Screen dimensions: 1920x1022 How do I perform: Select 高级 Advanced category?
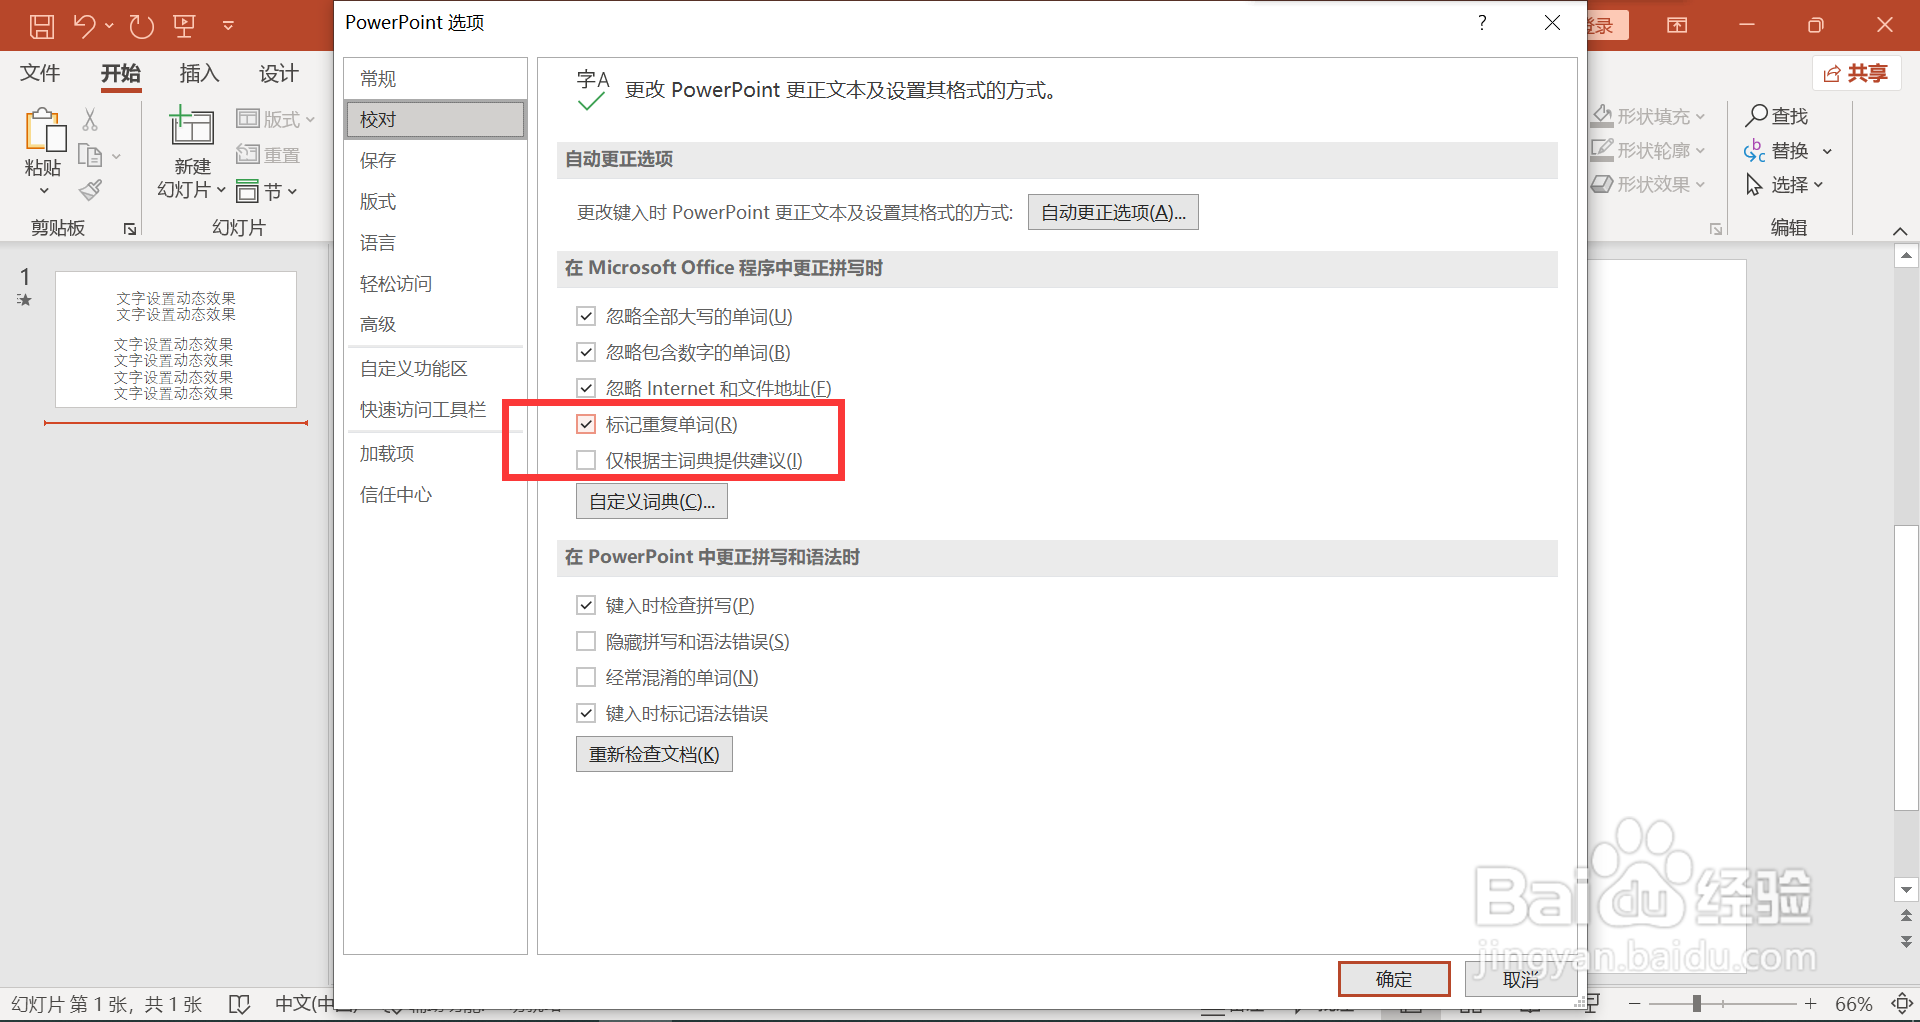click(435, 324)
